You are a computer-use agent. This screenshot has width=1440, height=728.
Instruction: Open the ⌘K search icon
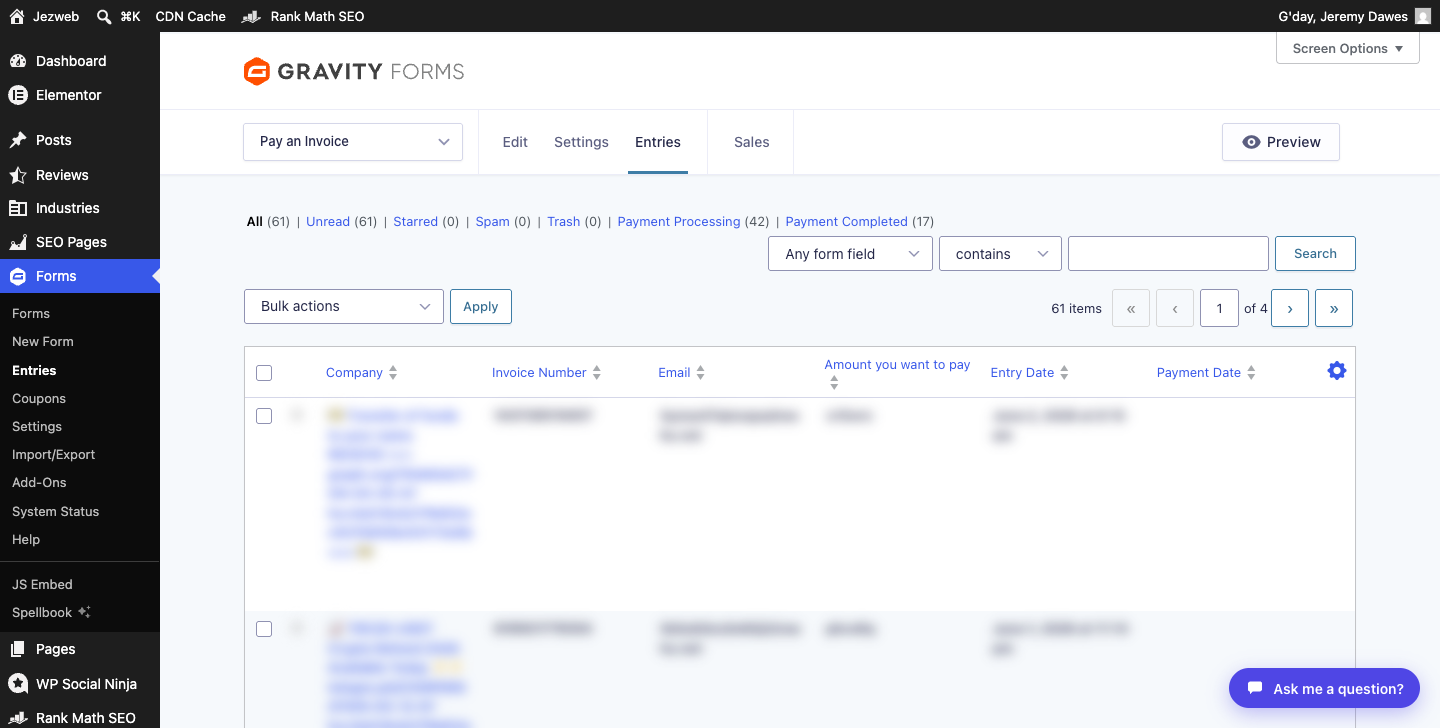pos(104,16)
